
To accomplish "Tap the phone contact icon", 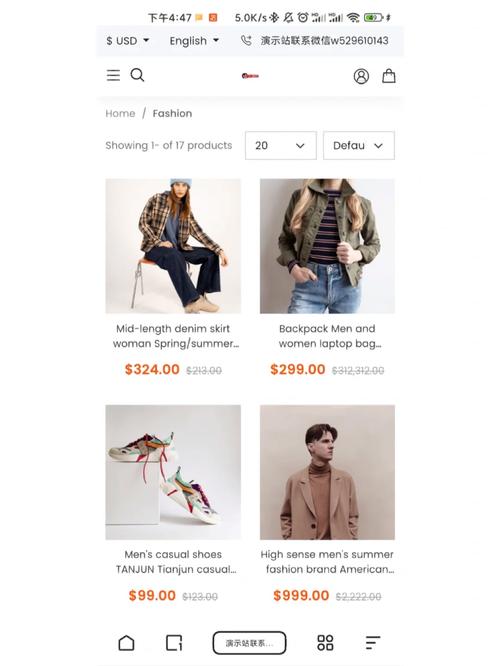I will click(246, 40).
